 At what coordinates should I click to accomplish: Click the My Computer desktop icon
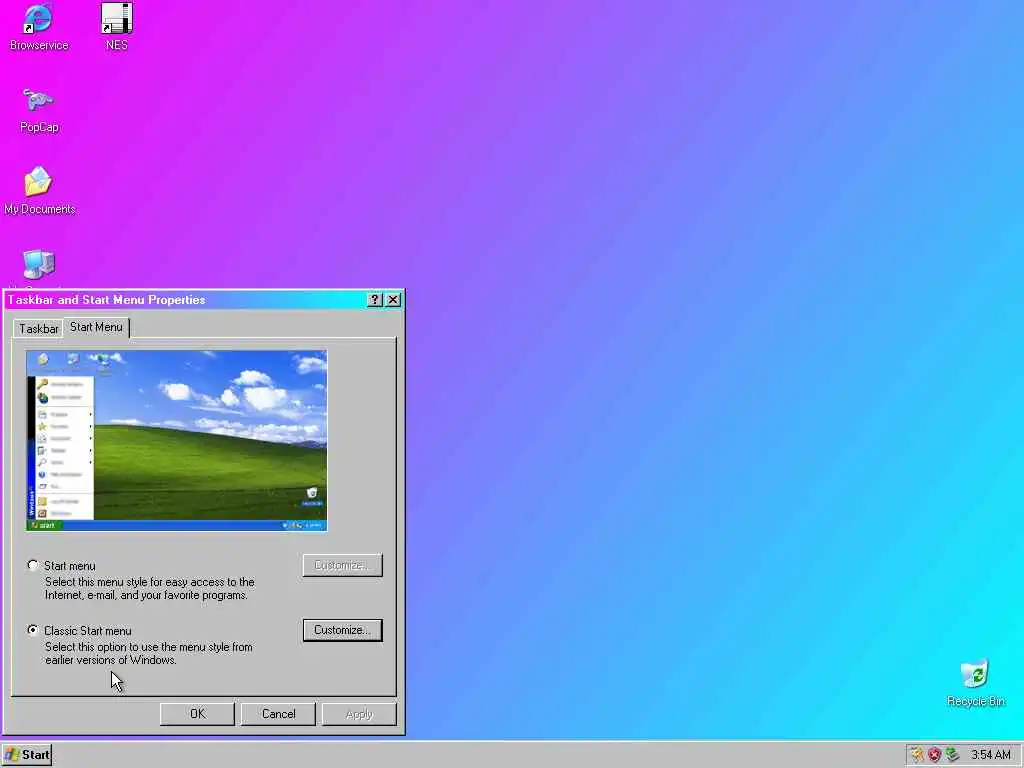(x=38, y=266)
